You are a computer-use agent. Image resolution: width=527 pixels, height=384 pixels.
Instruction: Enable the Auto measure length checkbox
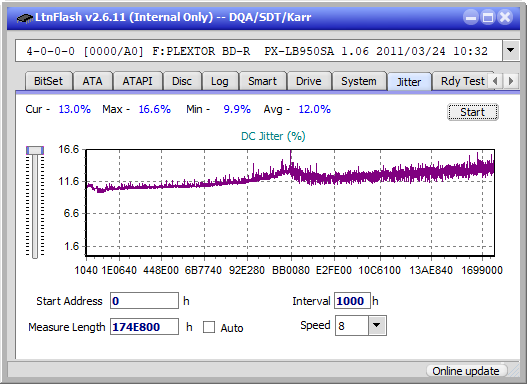209,327
